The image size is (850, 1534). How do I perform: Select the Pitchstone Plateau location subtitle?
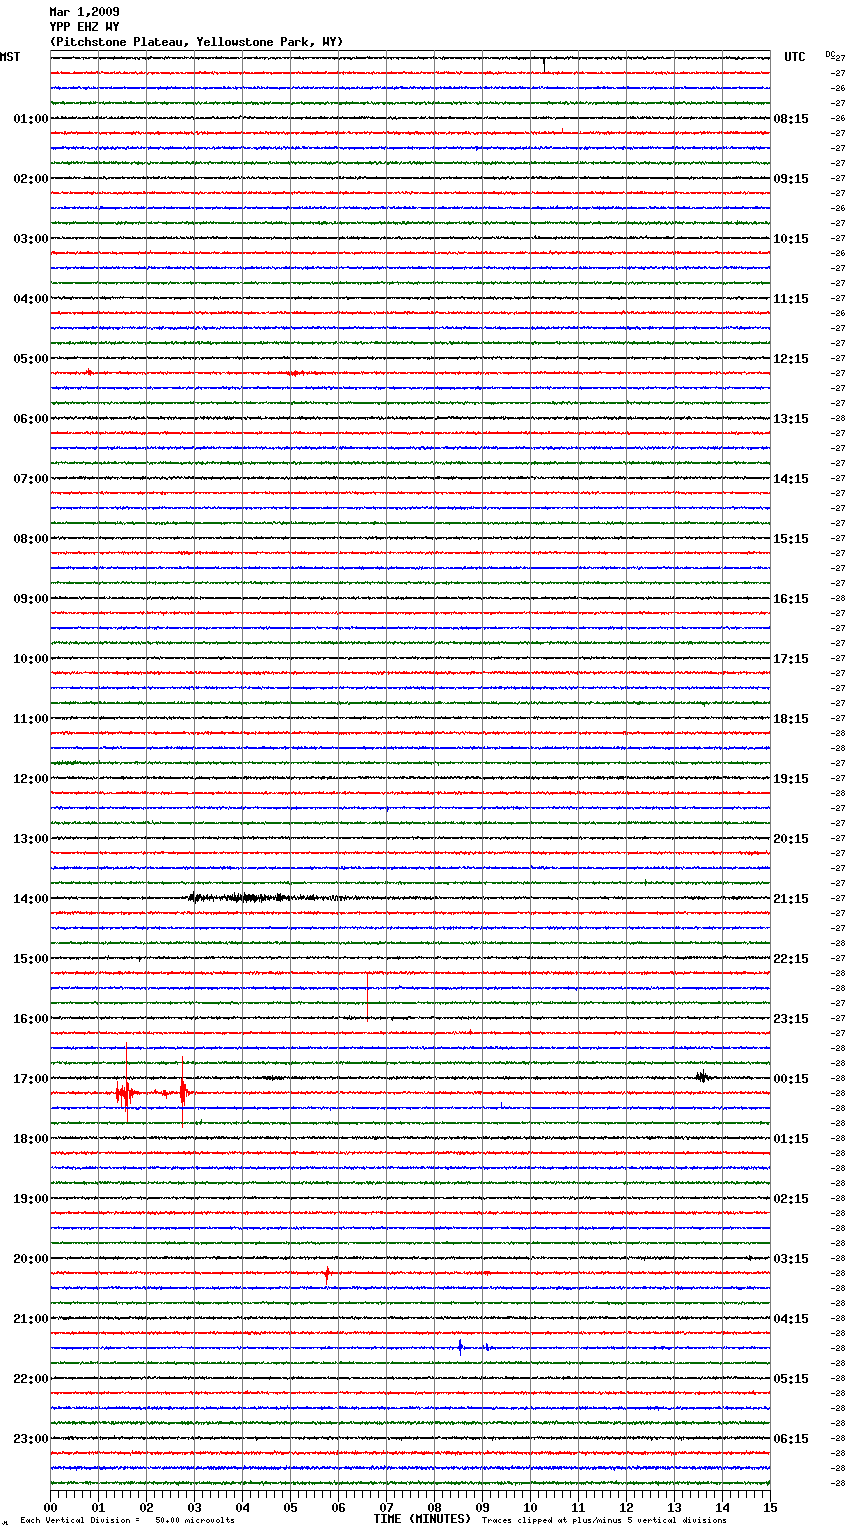[x=196, y=42]
